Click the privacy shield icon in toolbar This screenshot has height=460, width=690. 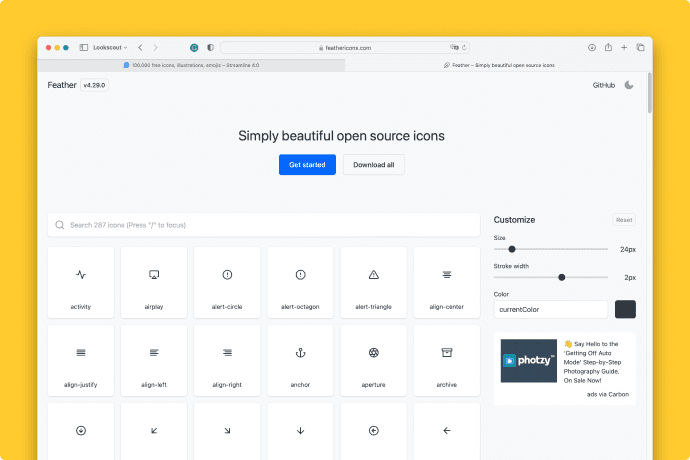(x=210, y=48)
